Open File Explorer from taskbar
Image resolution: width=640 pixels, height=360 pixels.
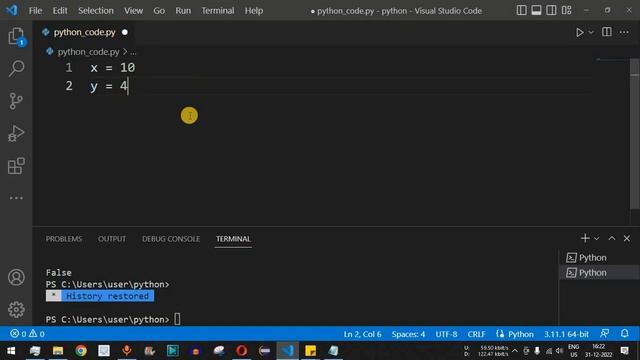pos(58,351)
